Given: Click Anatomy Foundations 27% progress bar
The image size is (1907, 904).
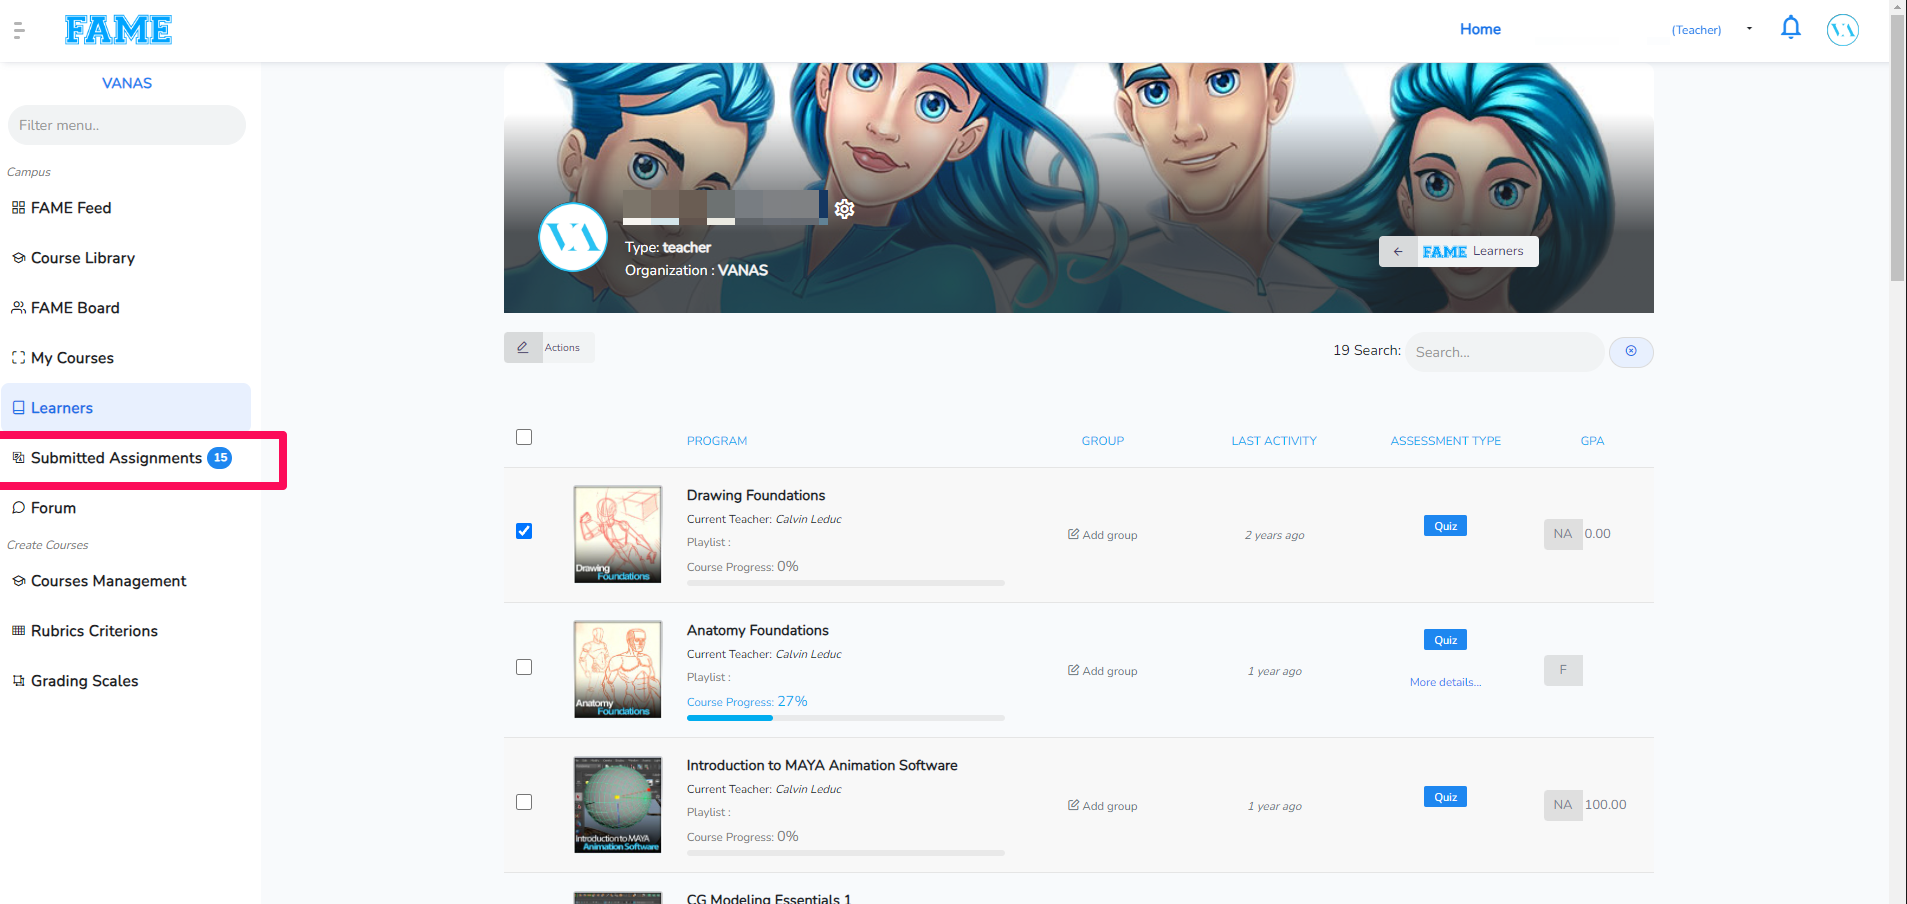Looking at the screenshot, I should click(x=845, y=718).
